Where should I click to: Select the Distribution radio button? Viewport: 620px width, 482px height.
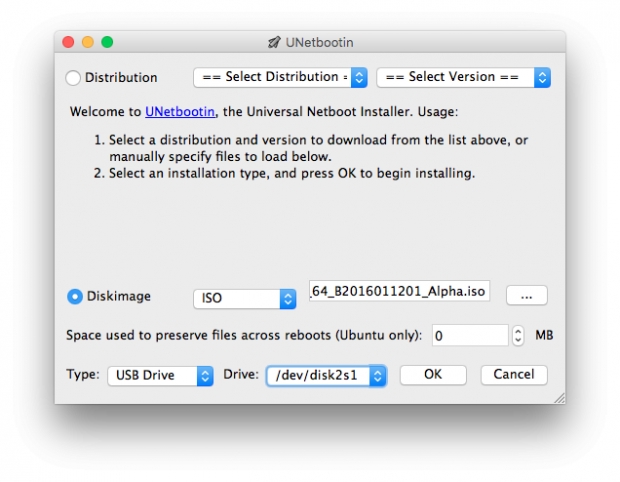pos(73,77)
